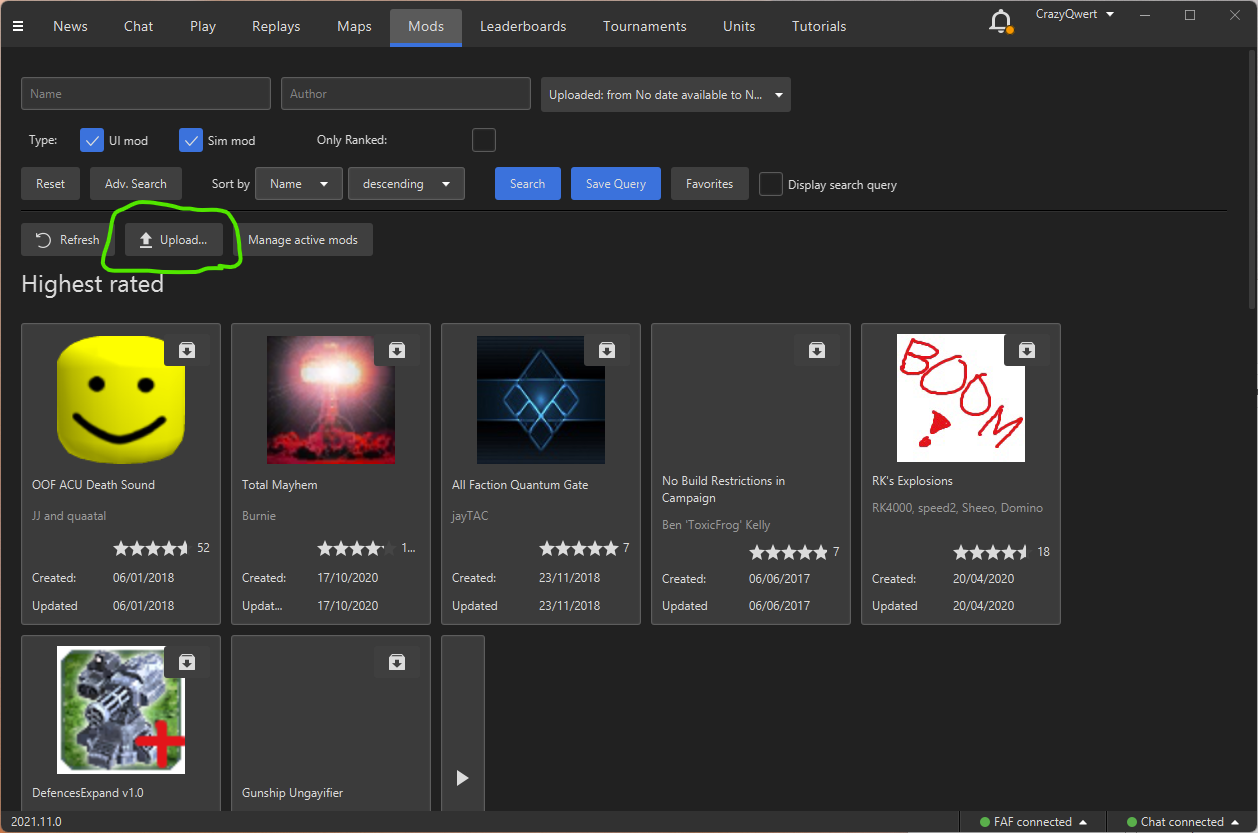This screenshot has height=833, width=1258.
Task: Click the Highest rated heading
Action: (92, 285)
